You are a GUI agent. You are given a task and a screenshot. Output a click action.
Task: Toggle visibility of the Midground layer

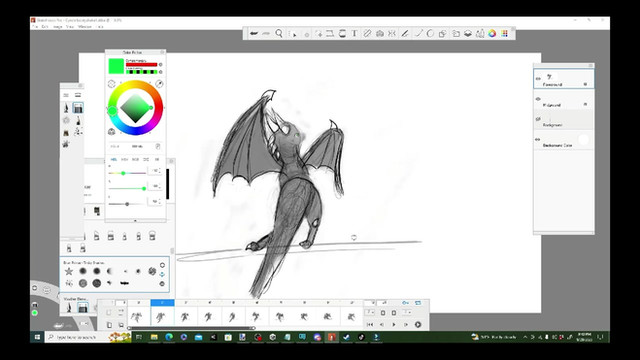(538, 99)
